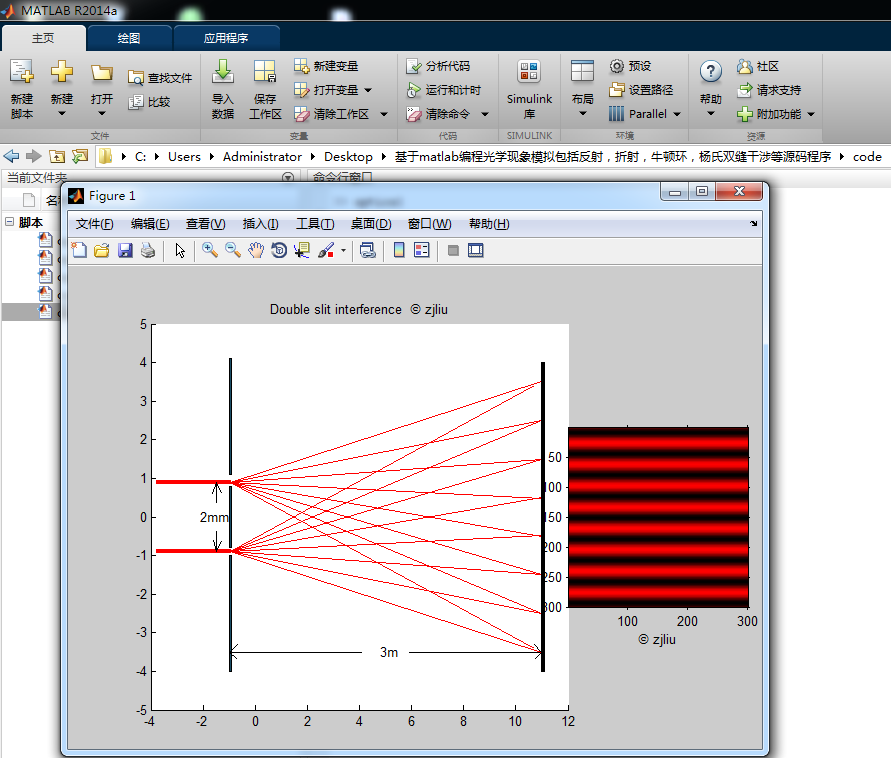Screen dimensions: 891x758
Task: Click Link Plot icon in Figure 1 toolbar
Action: pyautogui.click(x=368, y=250)
